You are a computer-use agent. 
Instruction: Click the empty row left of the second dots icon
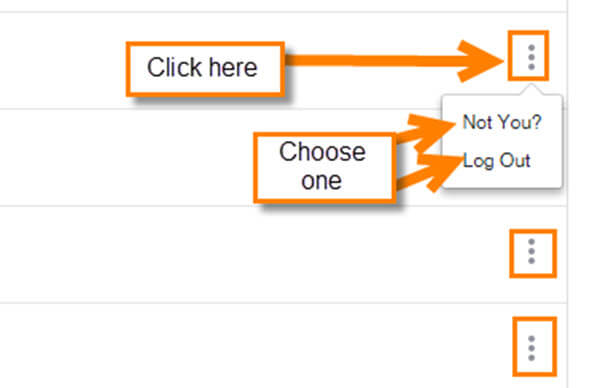pos(254,254)
